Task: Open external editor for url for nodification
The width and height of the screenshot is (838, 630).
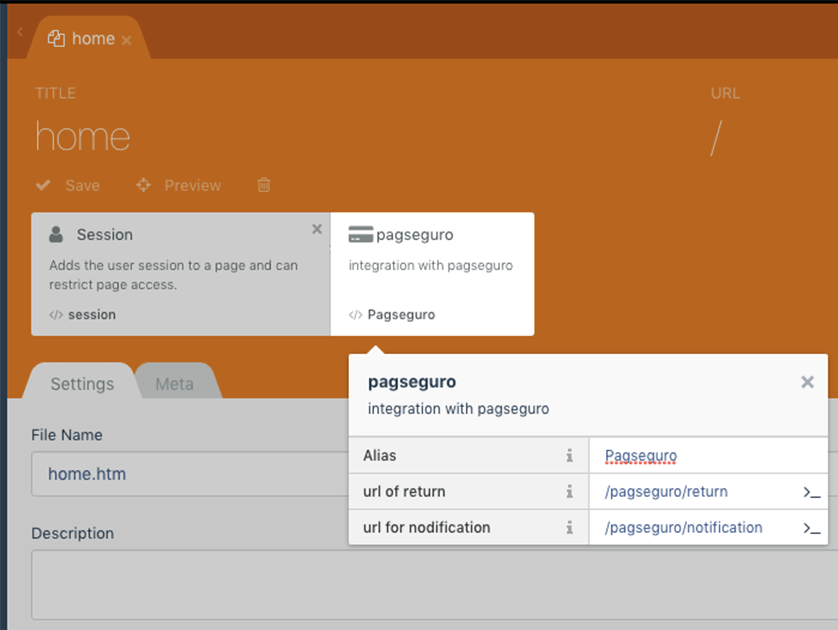Action: pyautogui.click(x=812, y=528)
